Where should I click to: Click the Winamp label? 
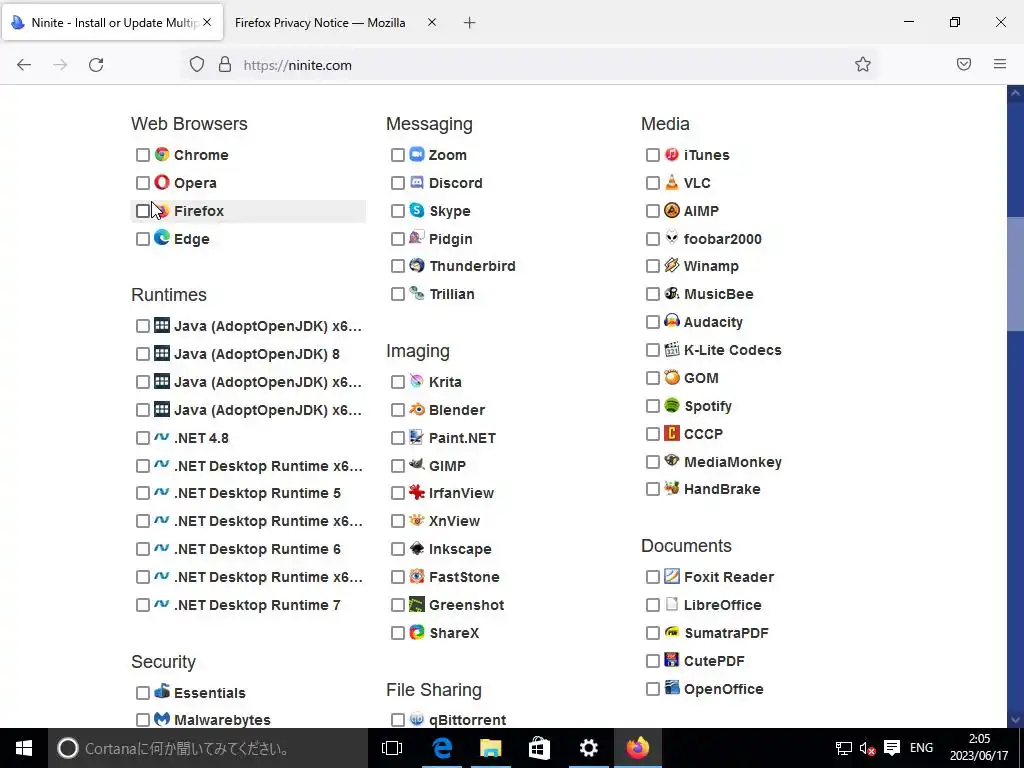click(711, 266)
